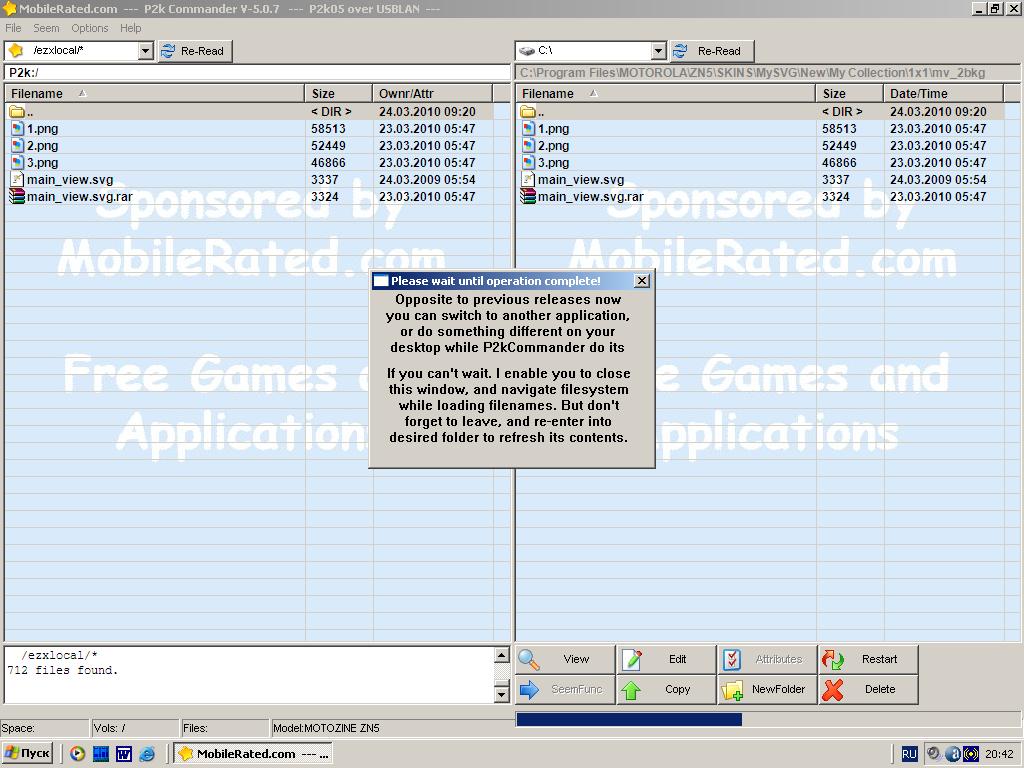Click size 46866 in the local panel

[x=839, y=163]
